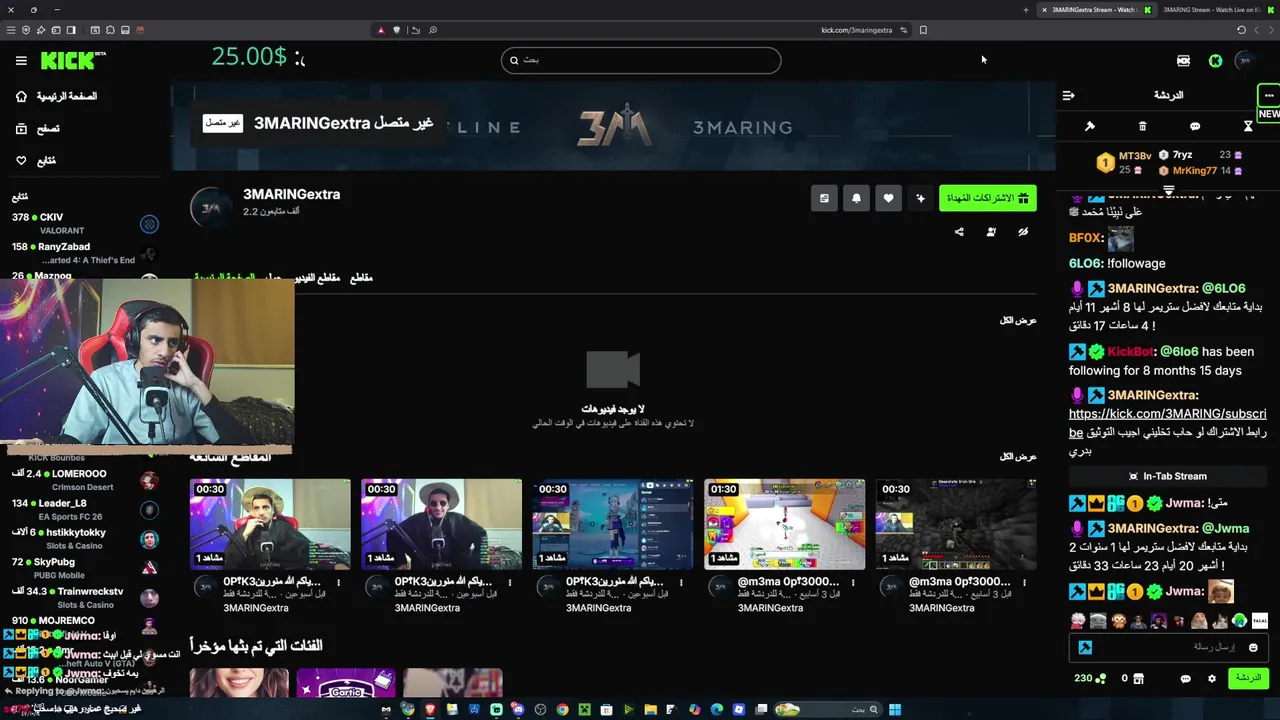The height and width of the screenshot is (720, 1280).
Task: Open the shop icon beside 0
Action: (1138, 678)
